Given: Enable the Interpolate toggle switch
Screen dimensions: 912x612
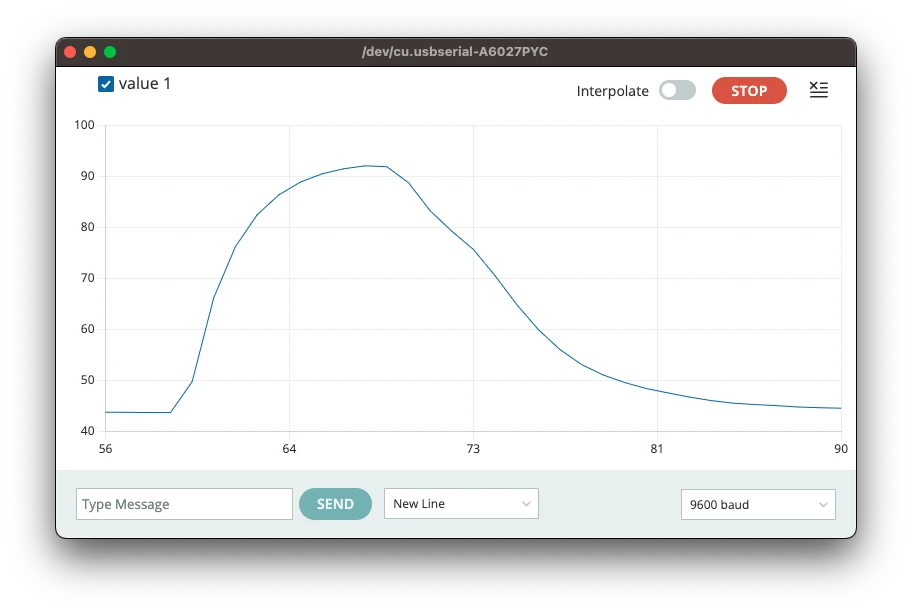Looking at the screenshot, I should 677,91.
